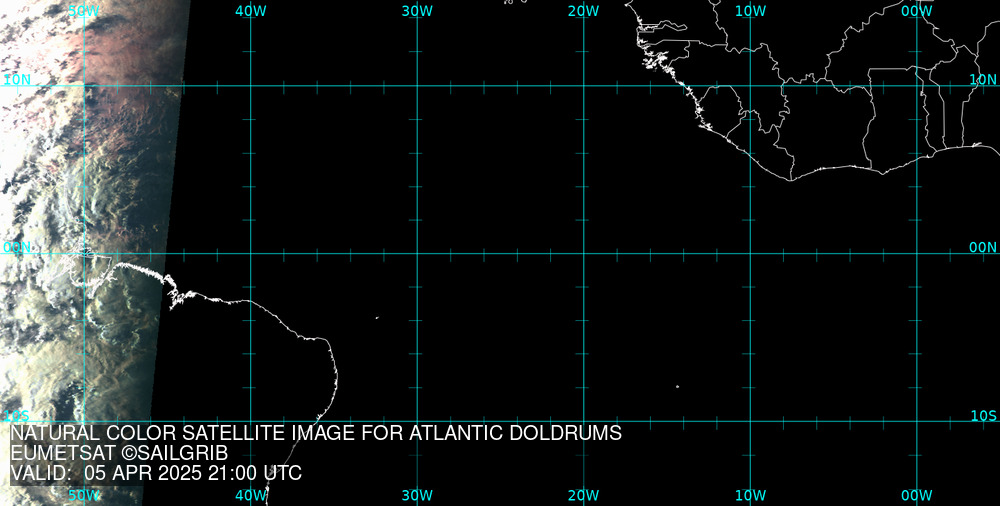
Task: Click the '20W' longitude label in the top row
Action: click(584, 11)
